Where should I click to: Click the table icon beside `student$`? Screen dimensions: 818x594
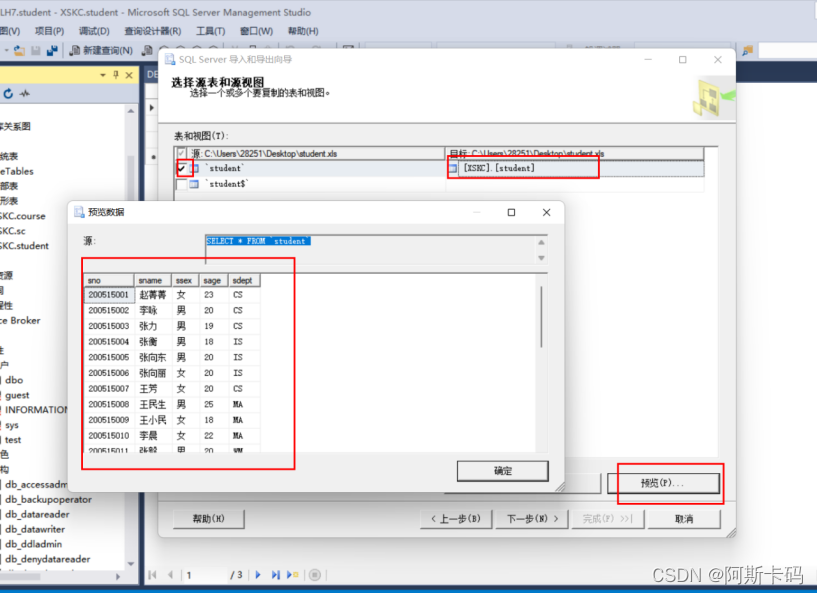(x=194, y=184)
